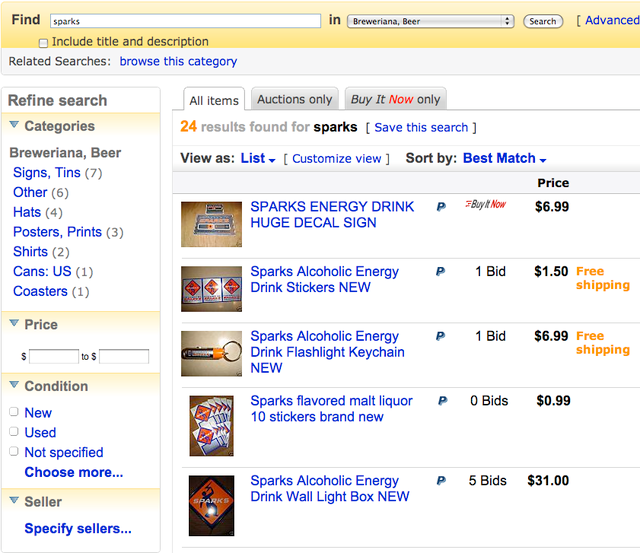Click Customize view link
This screenshot has width=640, height=553.
point(337,158)
